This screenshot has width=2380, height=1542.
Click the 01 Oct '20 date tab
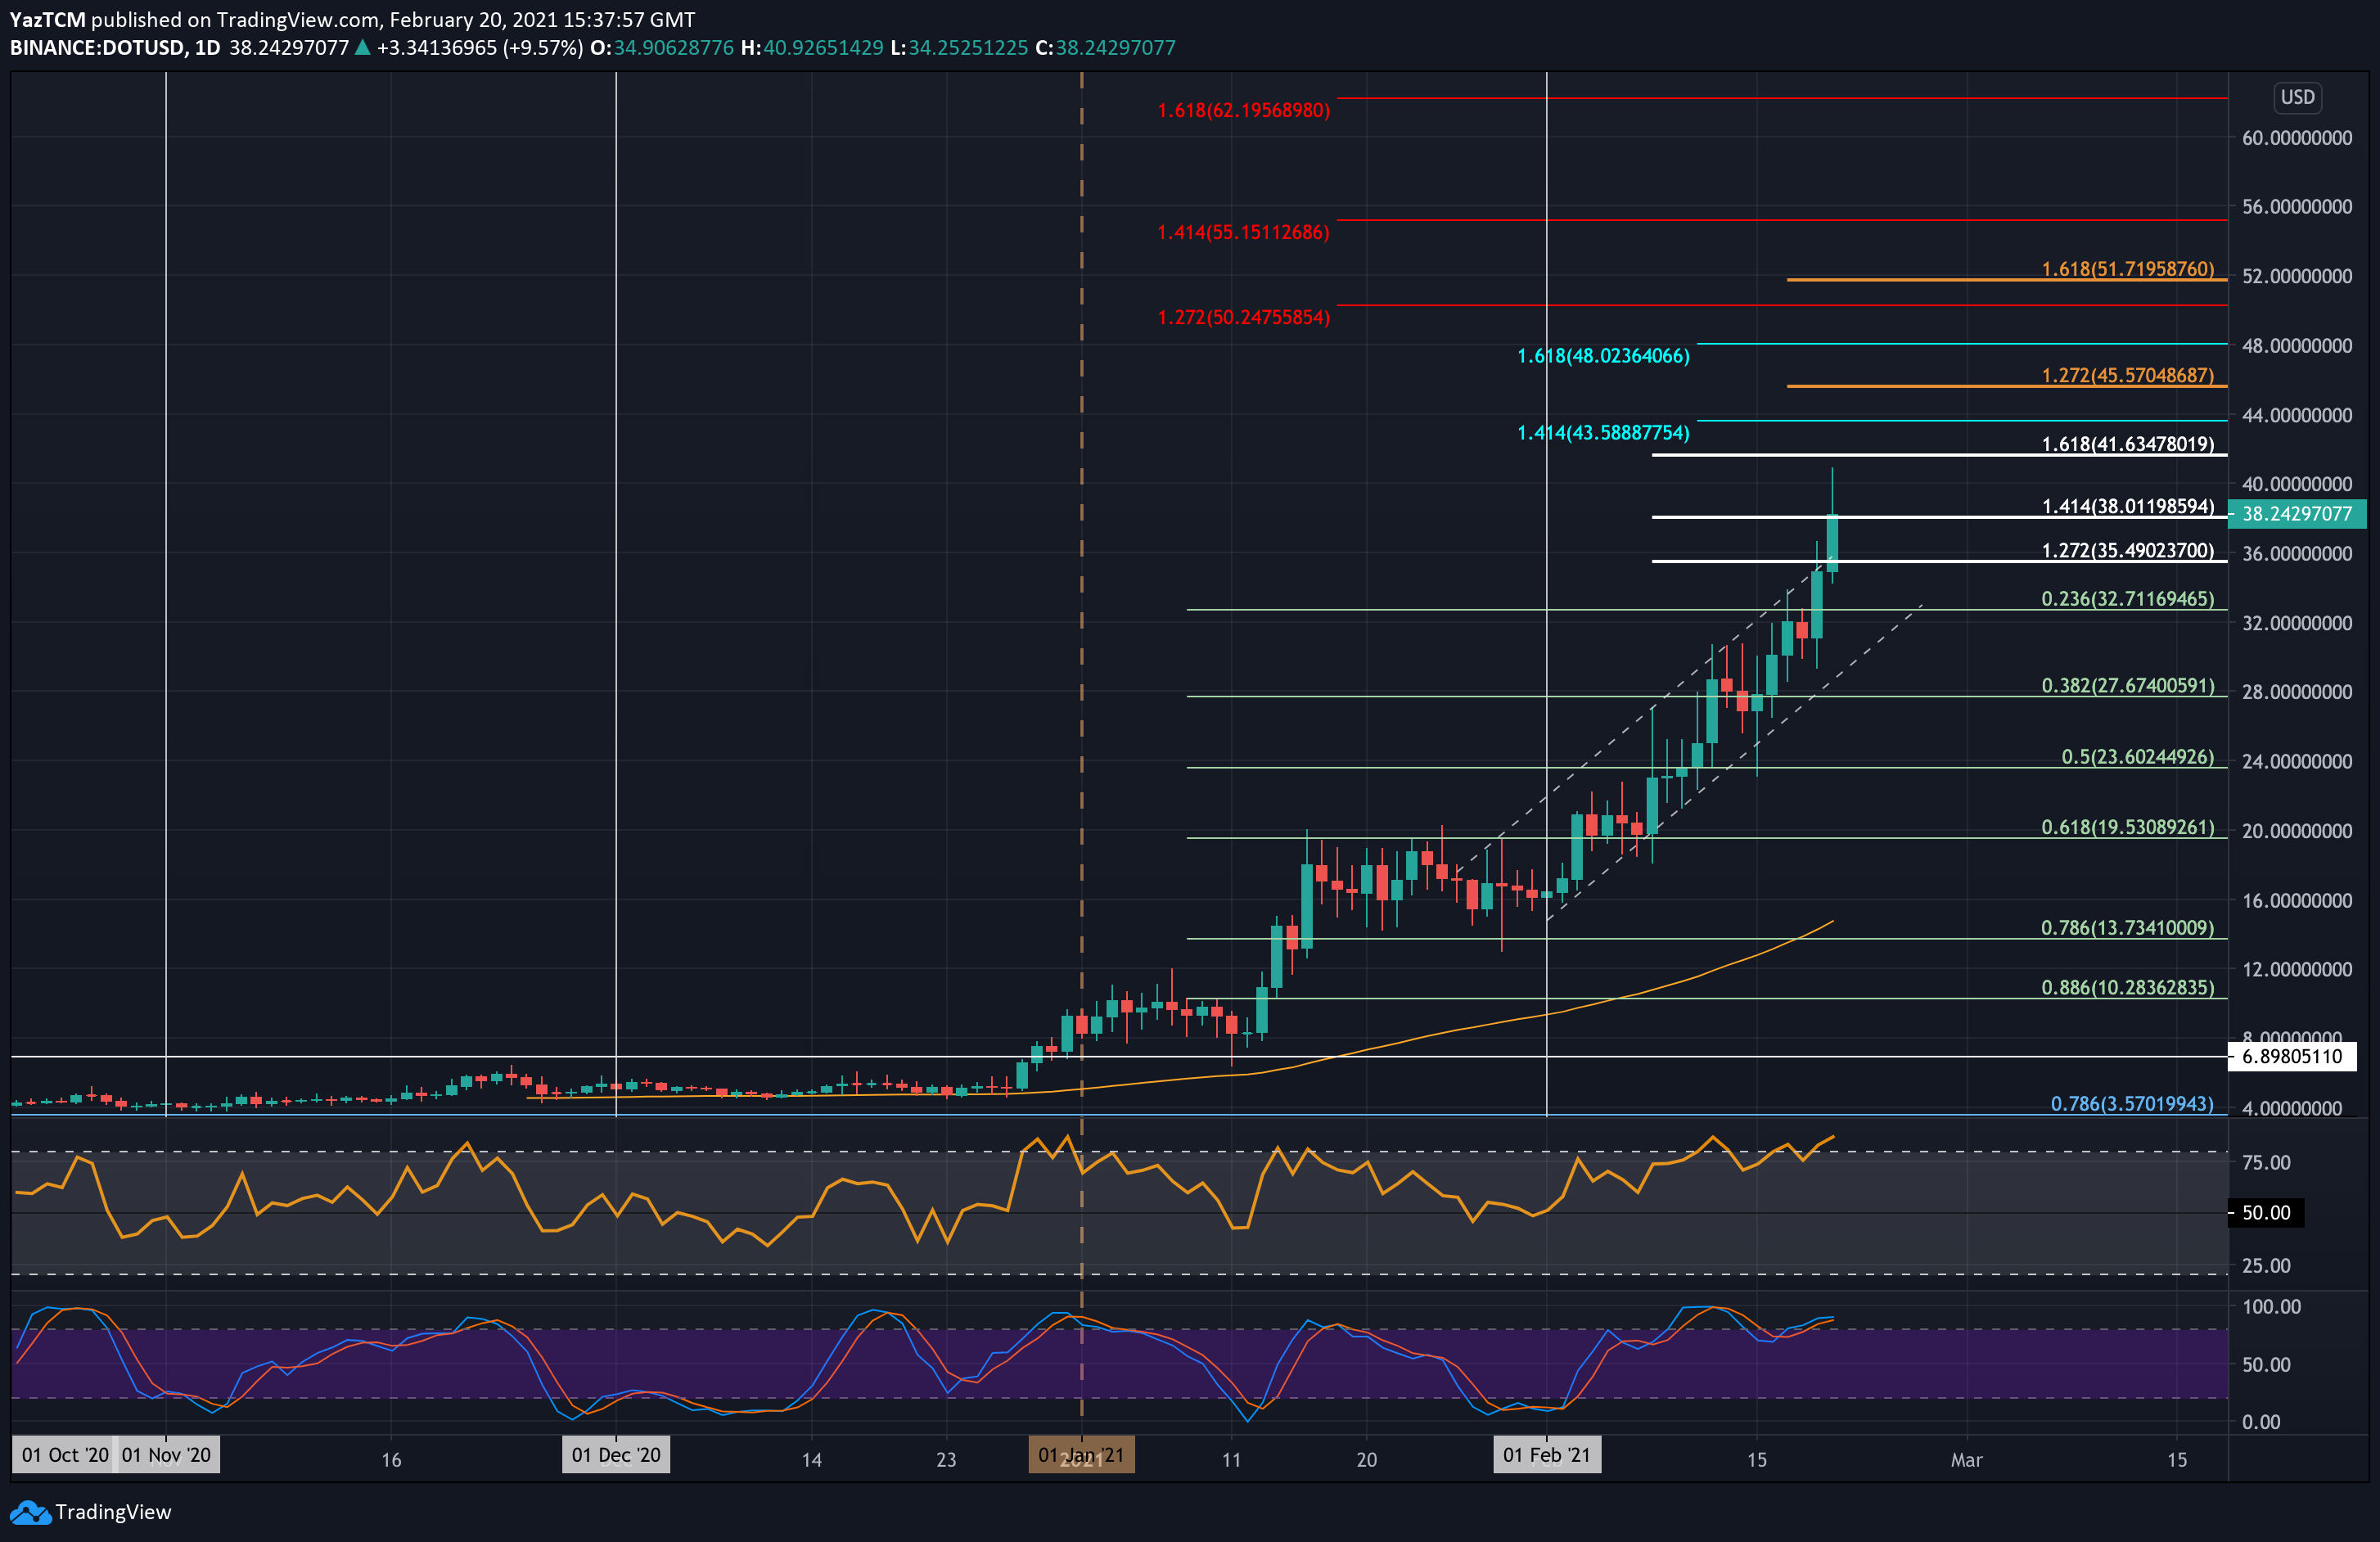(x=62, y=1456)
